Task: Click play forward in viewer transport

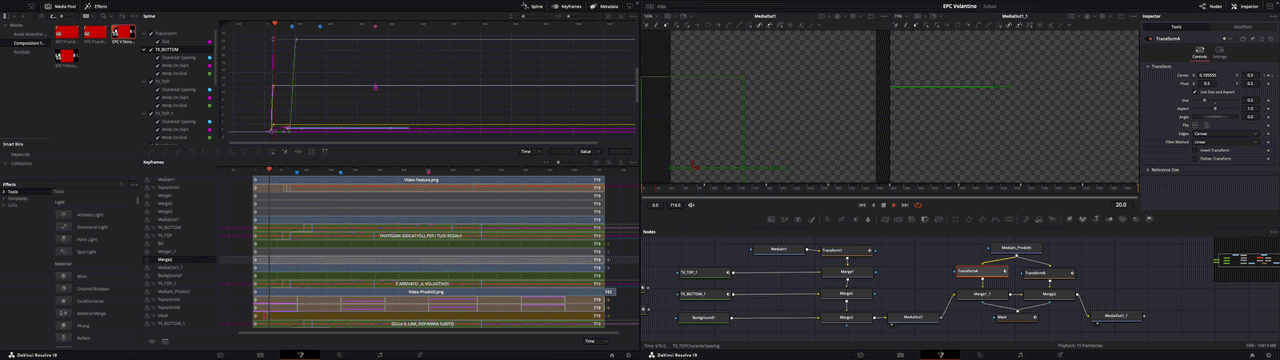Action: point(894,205)
